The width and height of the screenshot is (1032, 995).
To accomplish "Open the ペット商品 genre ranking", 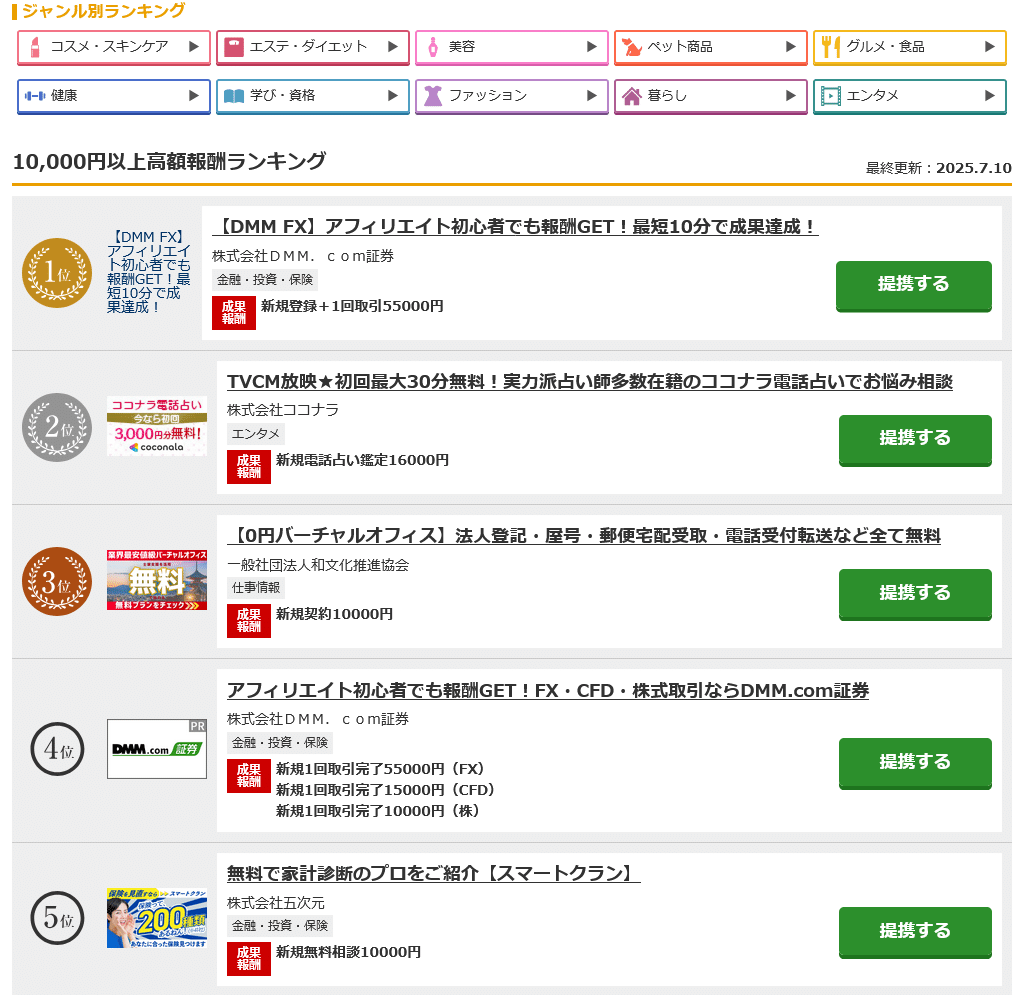I will click(711, 47).
